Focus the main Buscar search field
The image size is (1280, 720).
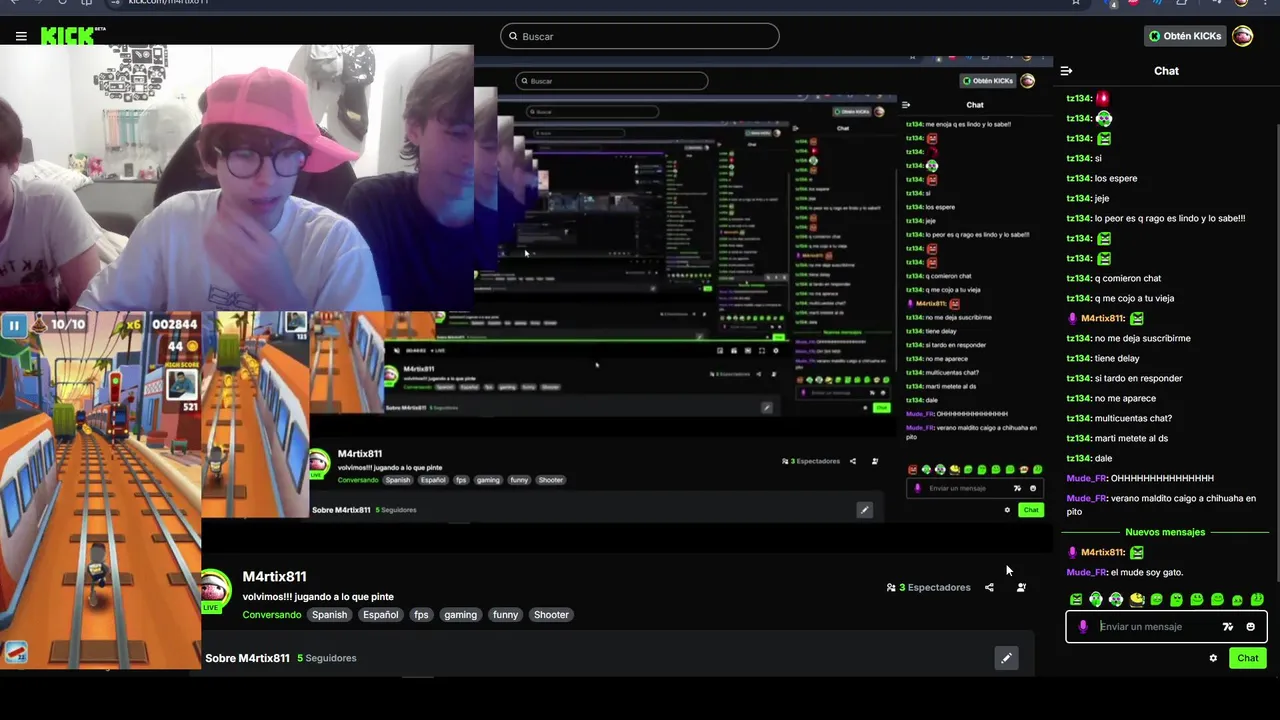pos(639,36)
